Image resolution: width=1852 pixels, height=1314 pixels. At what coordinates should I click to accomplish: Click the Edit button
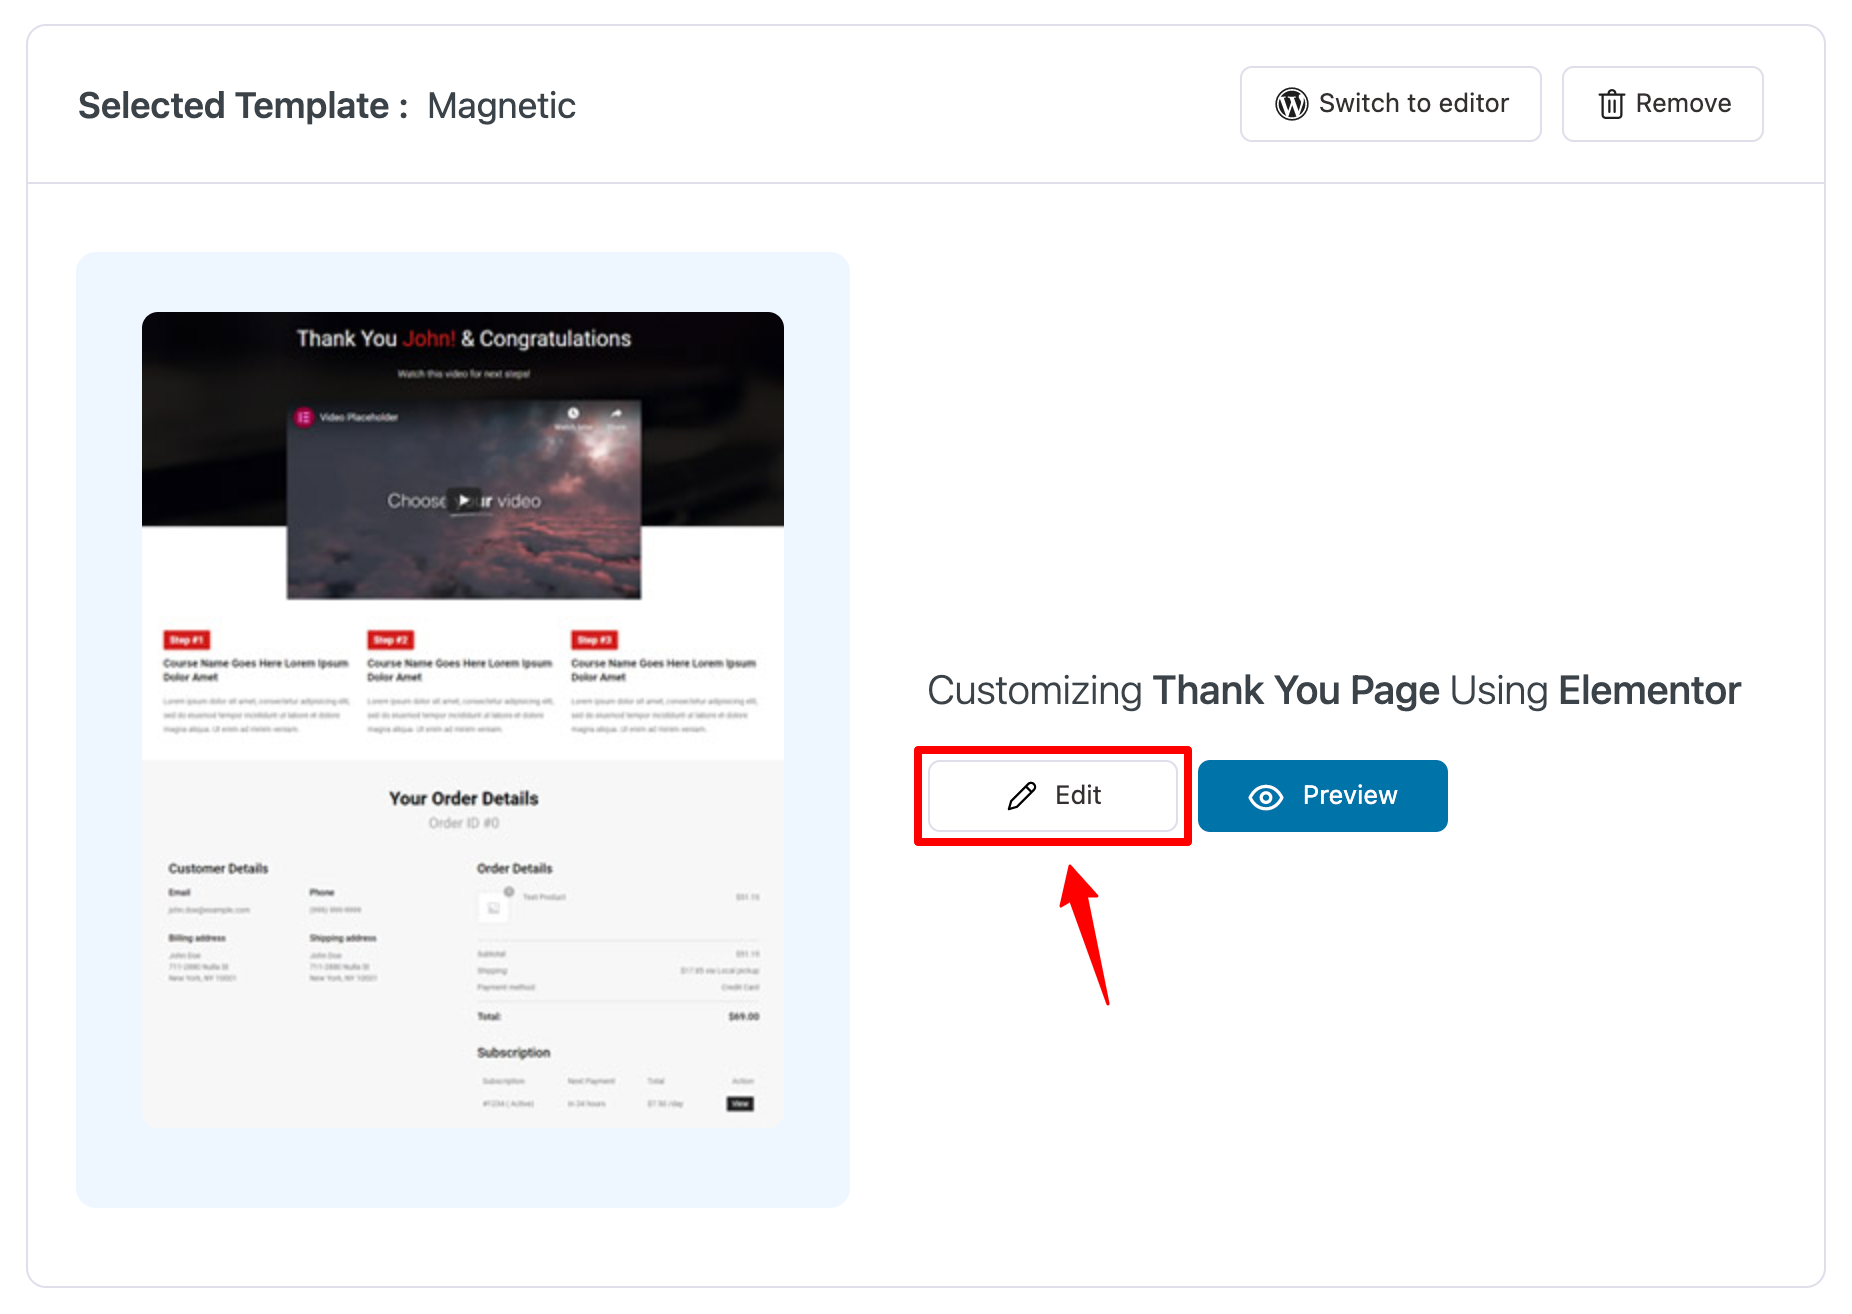pyautogui.click(x=1054, y=795)
